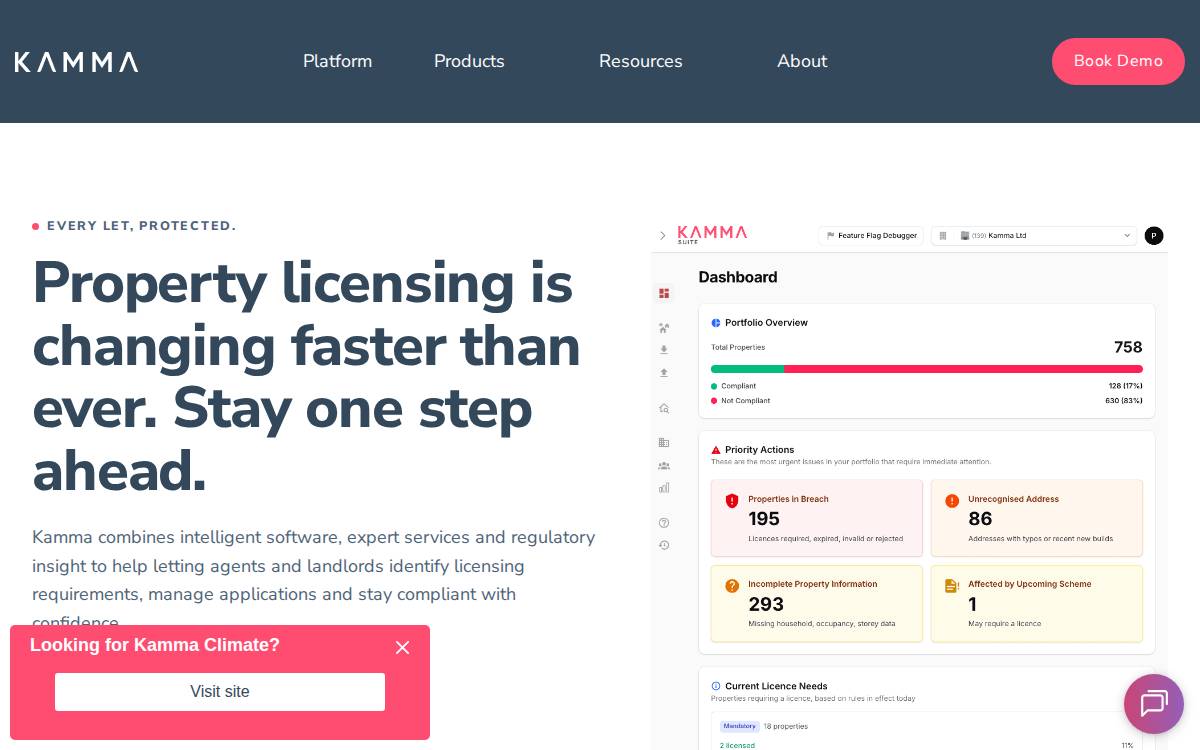1200x750 pixels.
Task: Click the houses sidebar icon
Action: [664, 328]
